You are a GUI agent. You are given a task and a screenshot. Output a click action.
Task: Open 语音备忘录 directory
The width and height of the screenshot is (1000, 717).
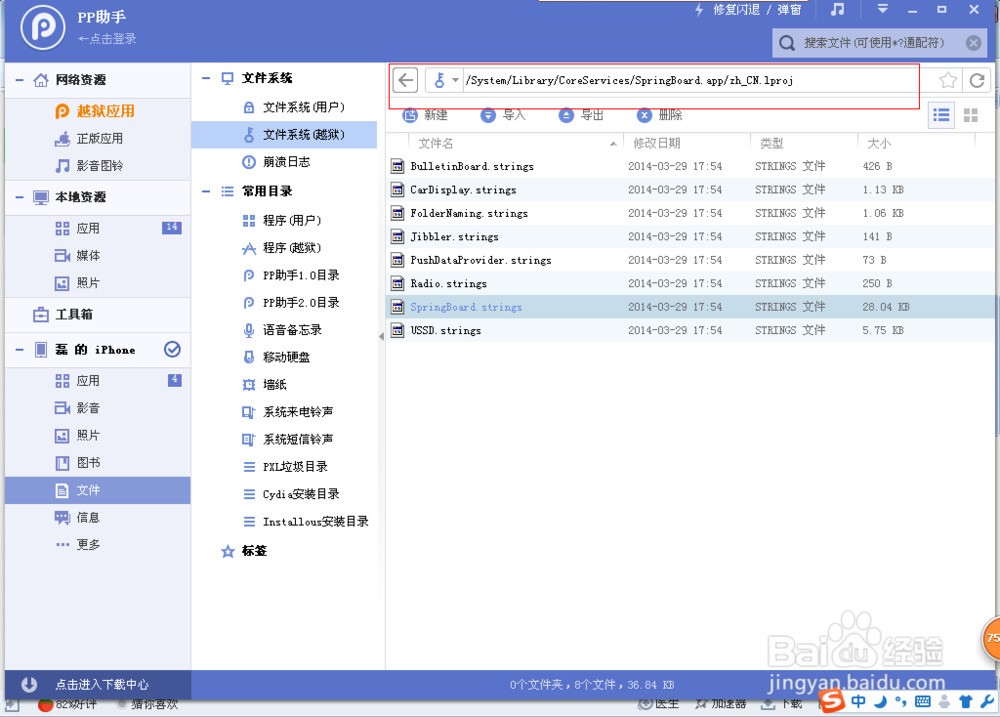click(282, 330)
